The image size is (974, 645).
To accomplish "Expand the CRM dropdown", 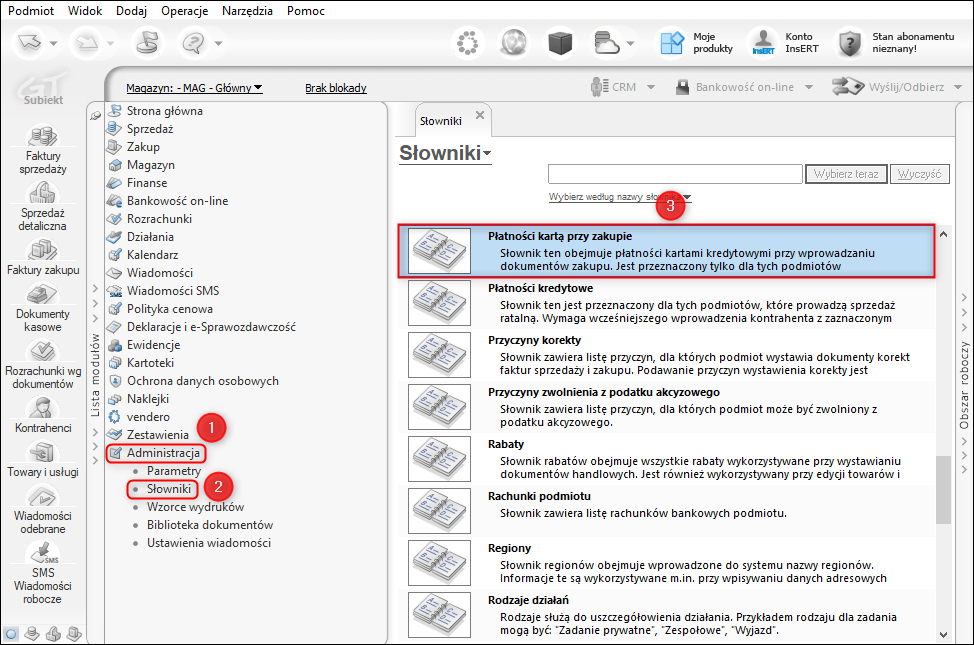I will (651, 88).
